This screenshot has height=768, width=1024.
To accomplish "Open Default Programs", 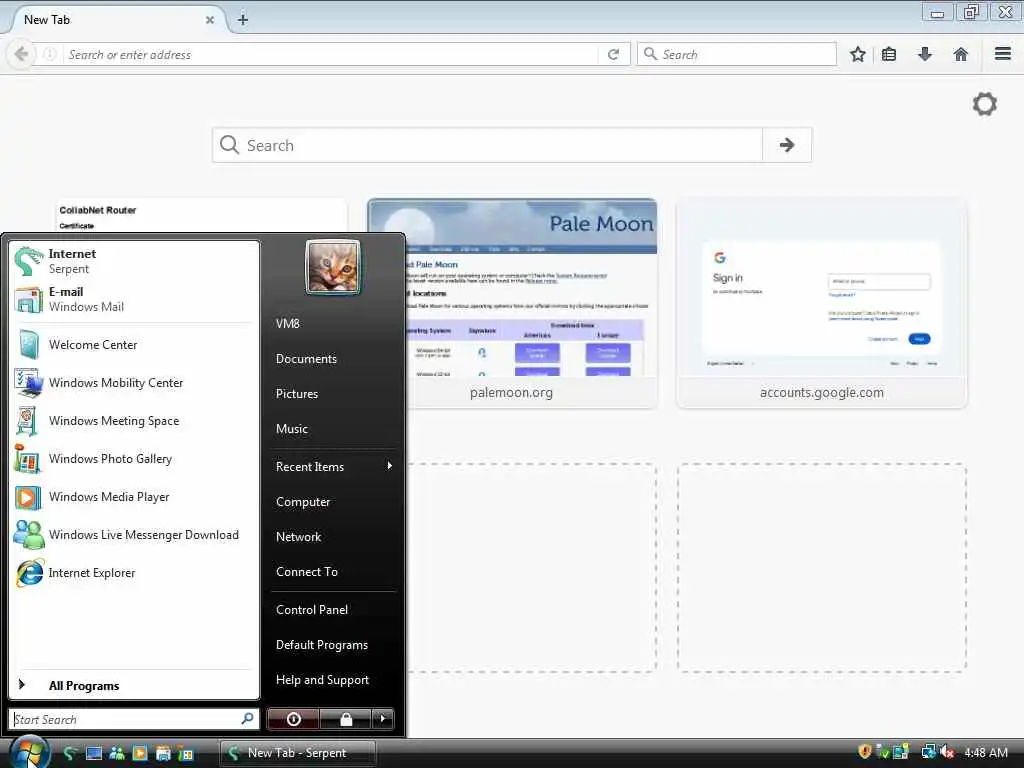I will coord(333,645).
